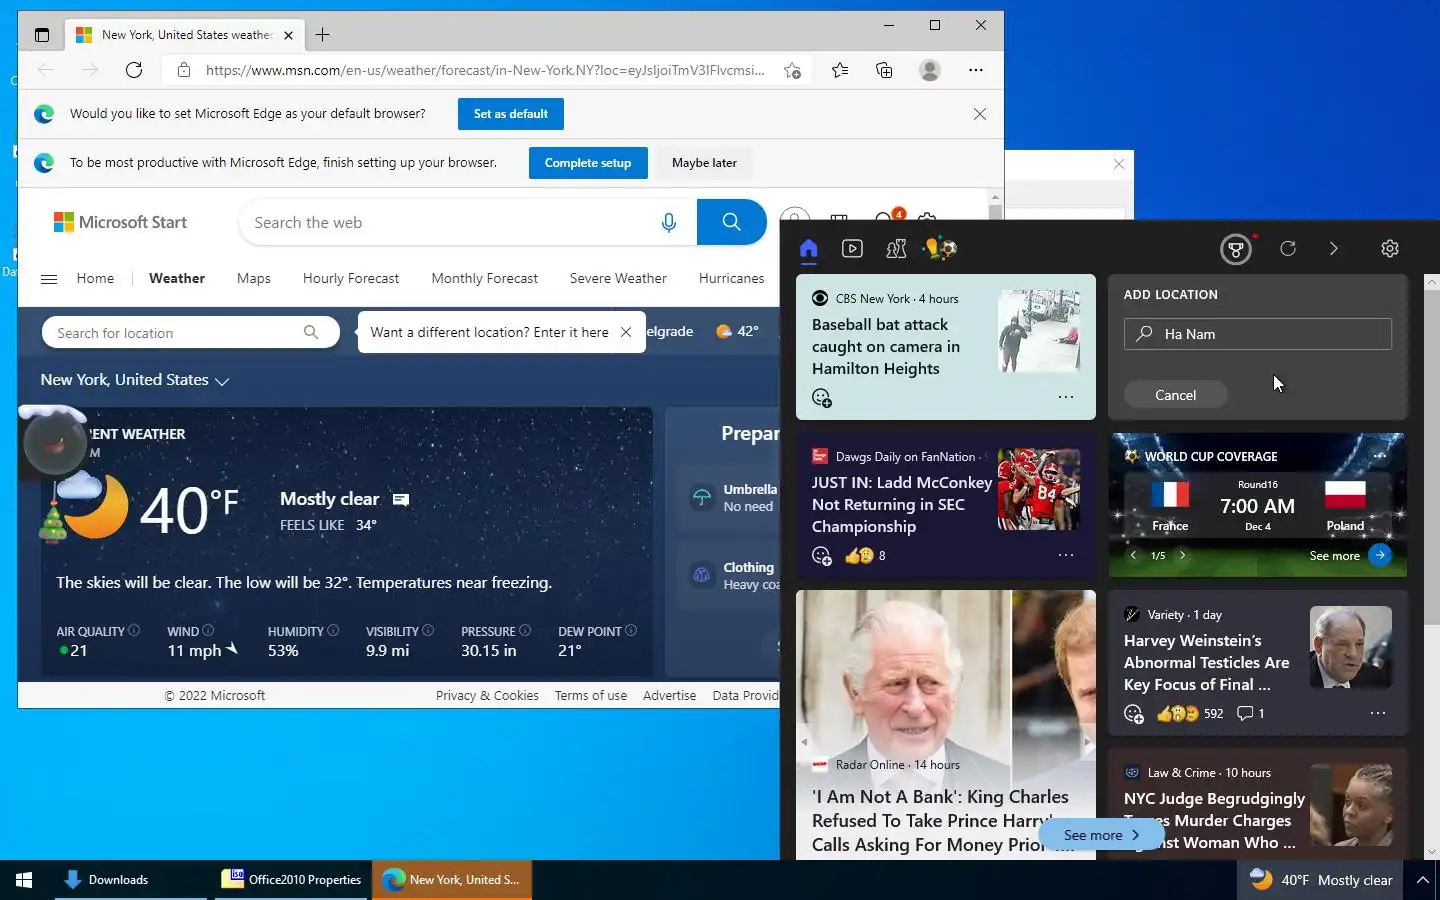Open Edge tab actions menu icon
1440x900 pixels.
(41, 35)
